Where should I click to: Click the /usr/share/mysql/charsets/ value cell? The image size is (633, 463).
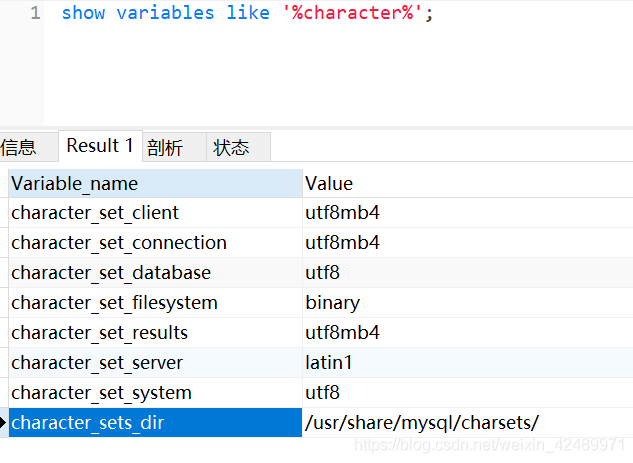tap(467, 423)
